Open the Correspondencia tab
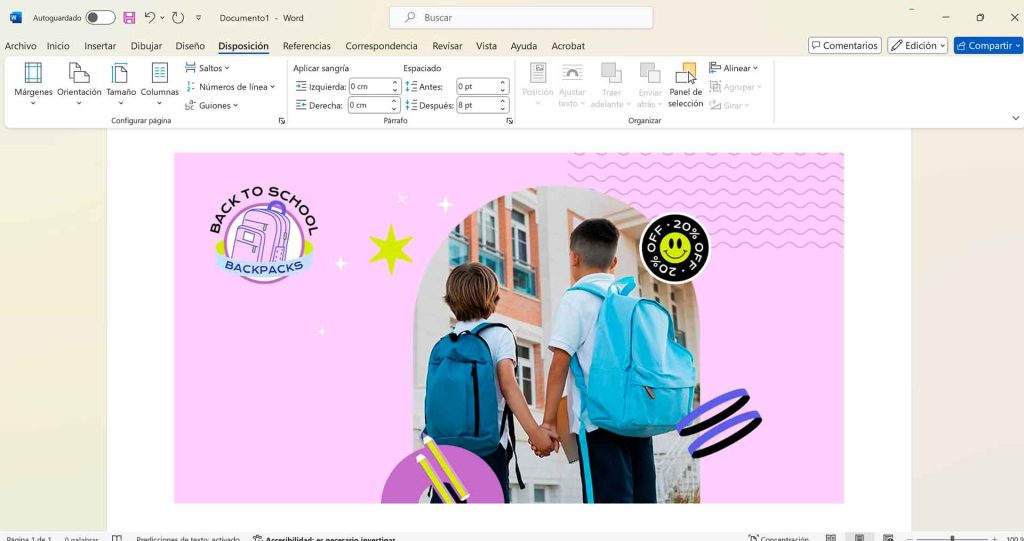The width and height of the screenshot is (1024, 541). point(381,46)
